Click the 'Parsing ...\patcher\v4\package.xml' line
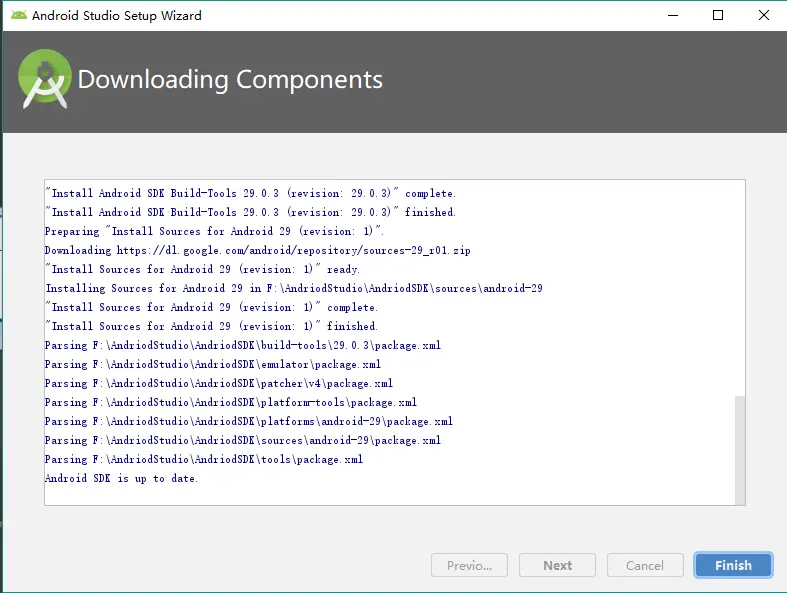Image resolution: width=787 pixels, height=593 pixels. (219, 384)
